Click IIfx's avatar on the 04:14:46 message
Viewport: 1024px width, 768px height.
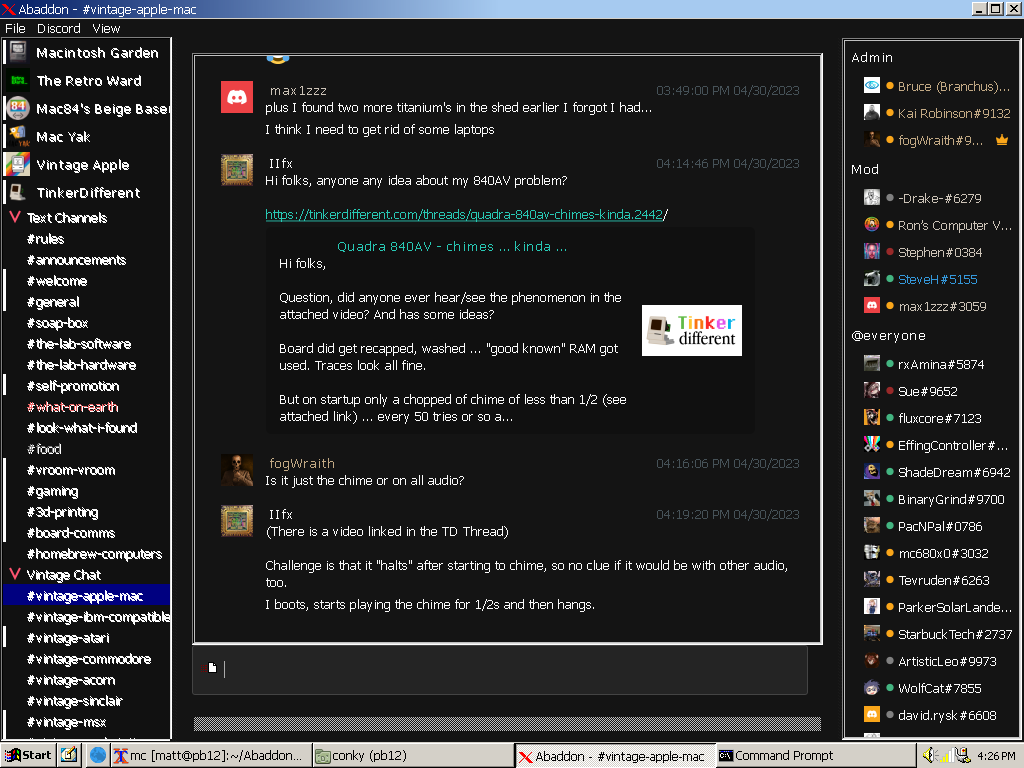point(236,170)
